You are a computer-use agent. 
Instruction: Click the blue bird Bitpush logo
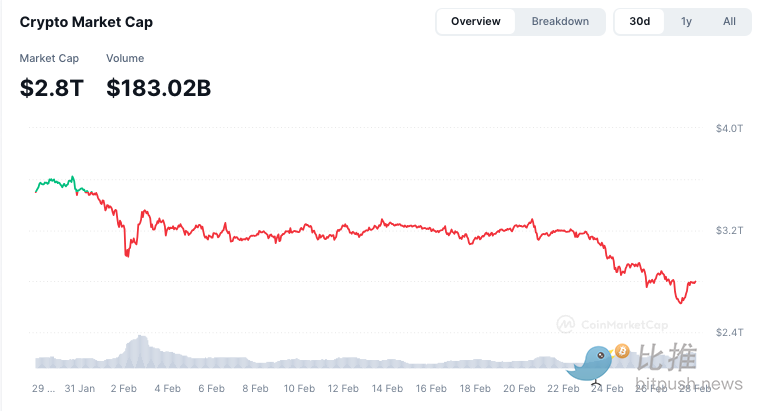point(591,365)
